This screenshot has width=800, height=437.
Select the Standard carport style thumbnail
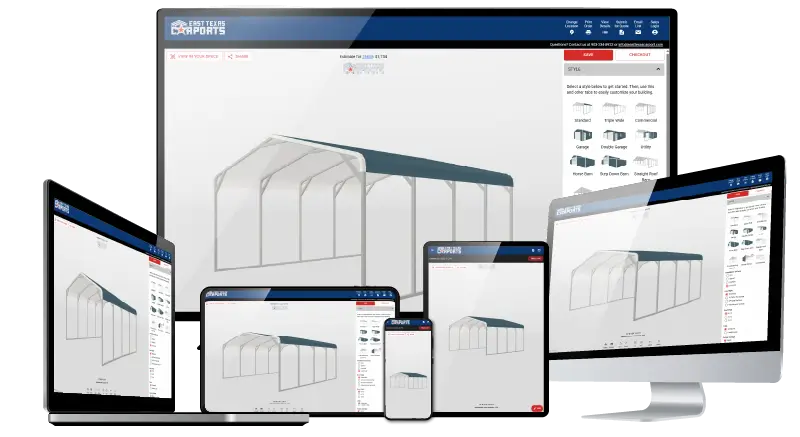(582, 108)
